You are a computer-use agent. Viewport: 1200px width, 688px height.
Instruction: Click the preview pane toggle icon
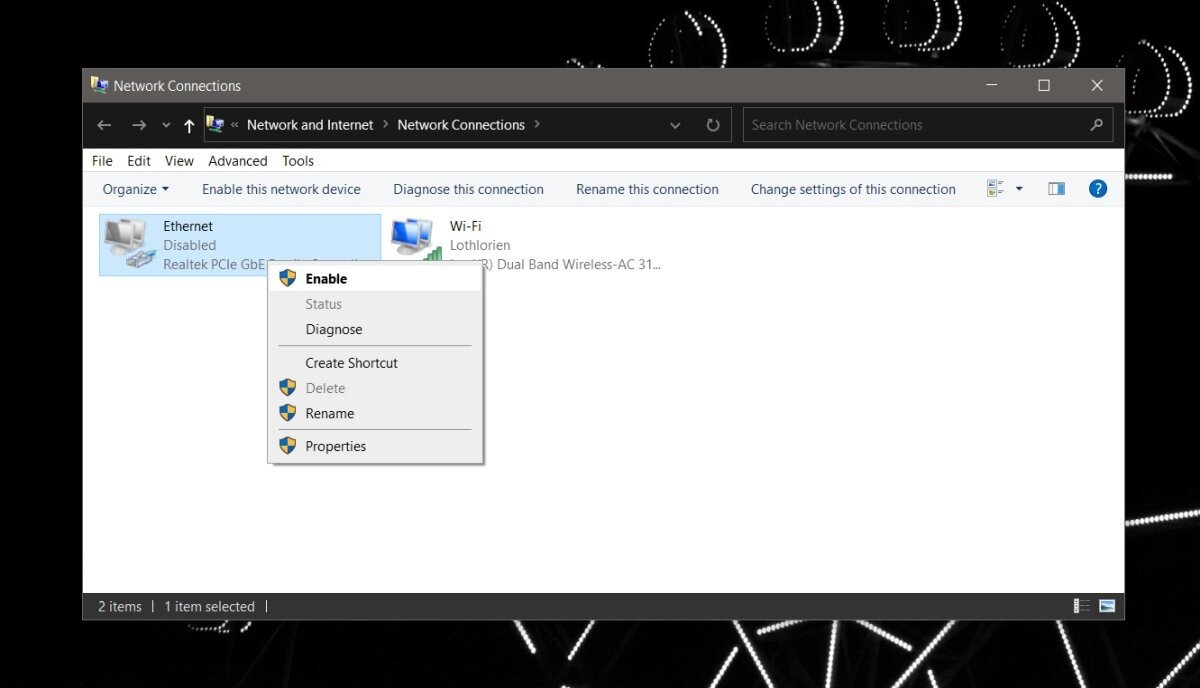[x=1056, y=188]
